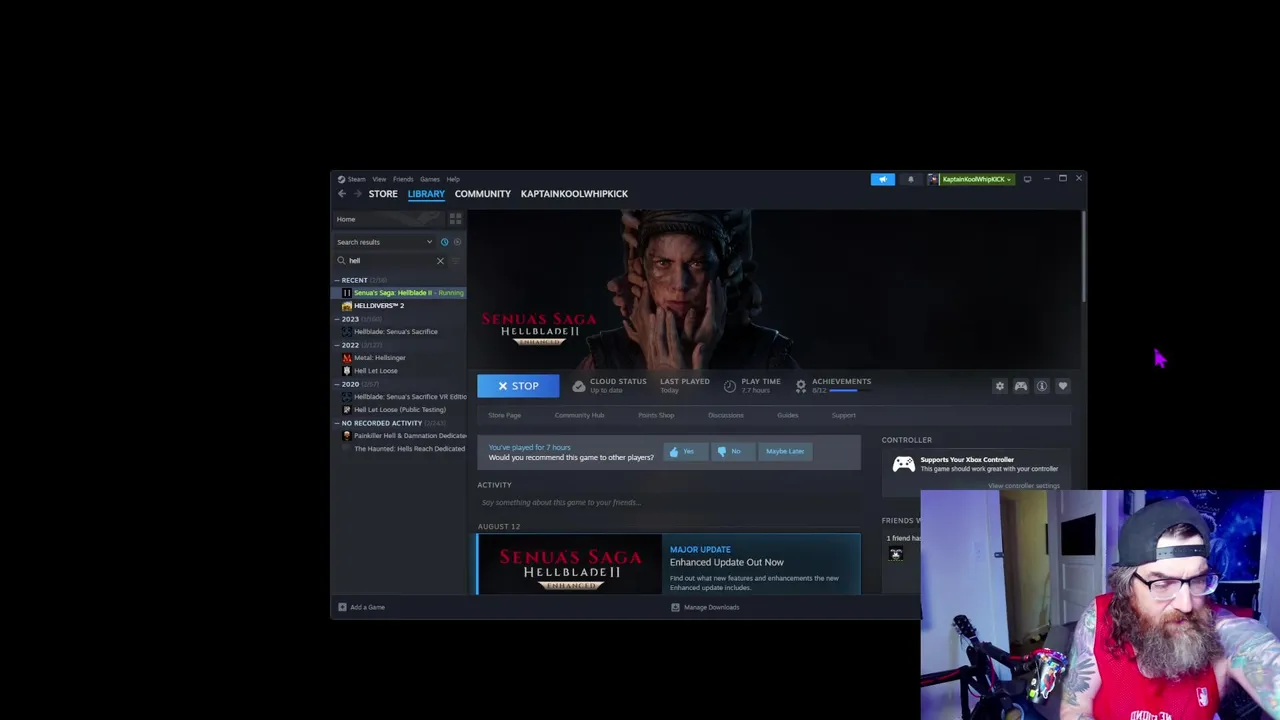Select Hell Let Loose (Public Testing)

[x=400, y=410]
